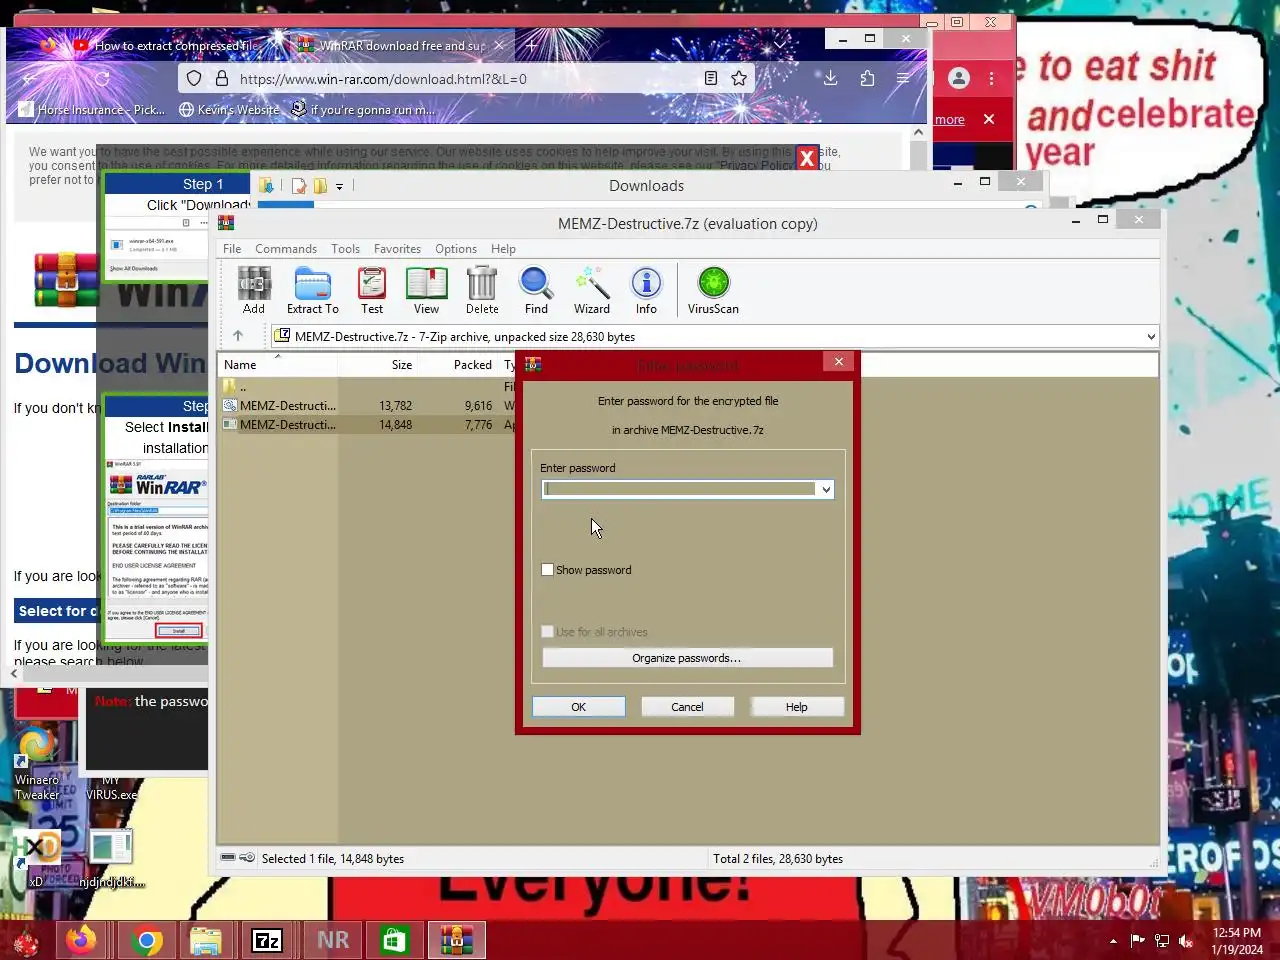Viewport: 1280px width, 960px height.
Task: Open File Explorer from the taskbar
Action: 206,940
